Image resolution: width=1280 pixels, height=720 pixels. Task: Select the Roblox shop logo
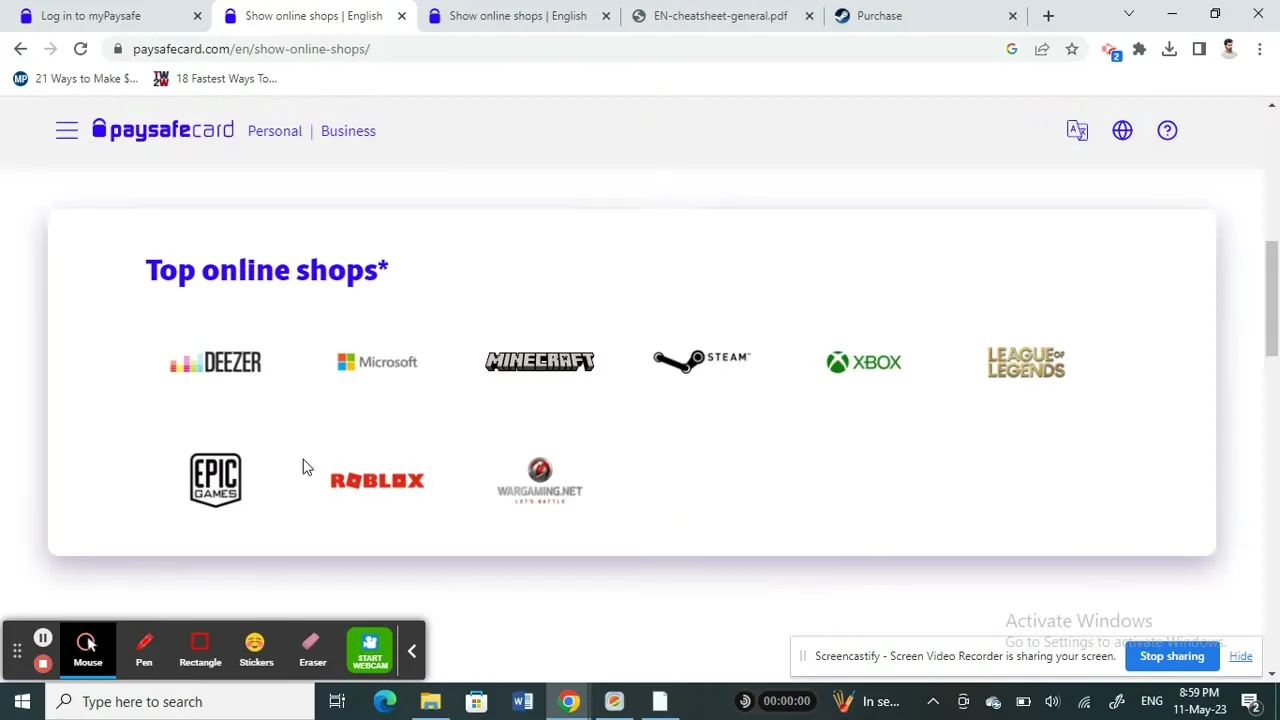pyautogui.click(x=377, y=481)
